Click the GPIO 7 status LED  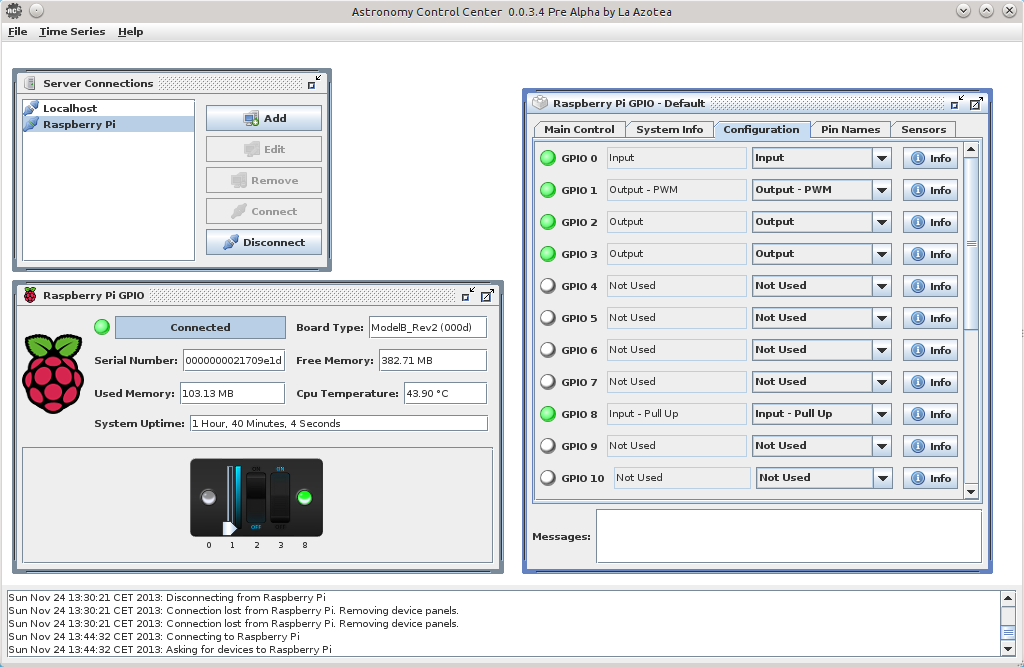point(548,382)
